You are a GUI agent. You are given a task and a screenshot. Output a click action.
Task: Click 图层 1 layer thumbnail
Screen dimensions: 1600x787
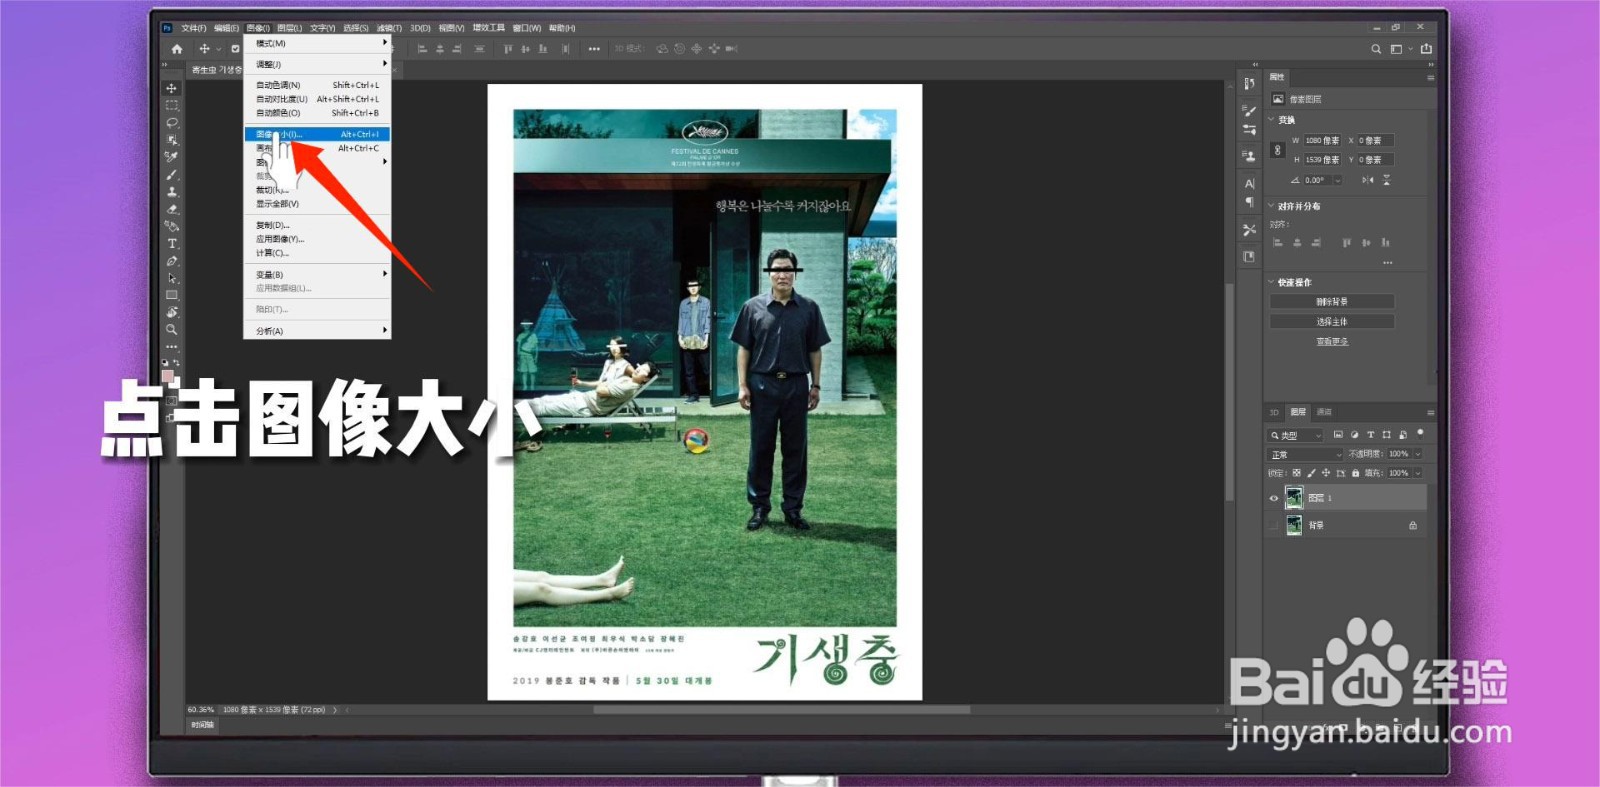point(1294,498)
